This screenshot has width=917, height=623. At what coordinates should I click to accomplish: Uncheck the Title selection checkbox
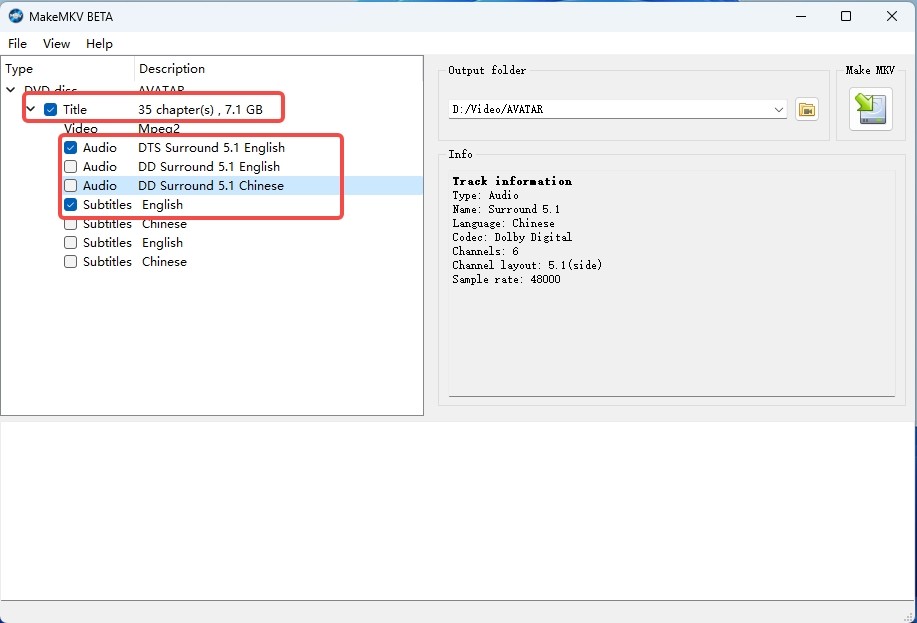pyautogui.click(x=50, y=109)
